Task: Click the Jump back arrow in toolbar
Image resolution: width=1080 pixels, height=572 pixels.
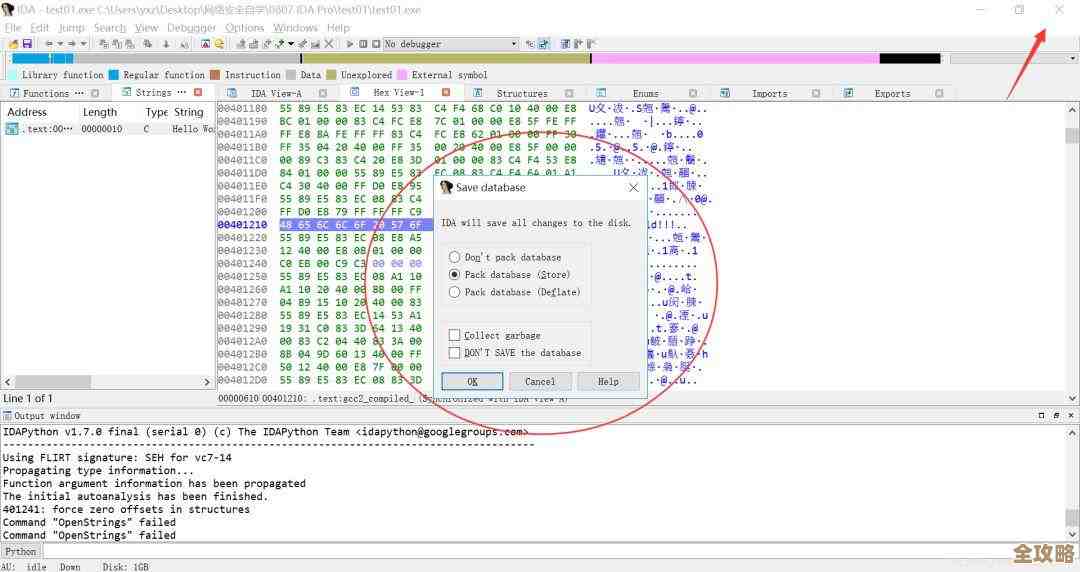Action: pyautogui.click(x=49, y=44)
